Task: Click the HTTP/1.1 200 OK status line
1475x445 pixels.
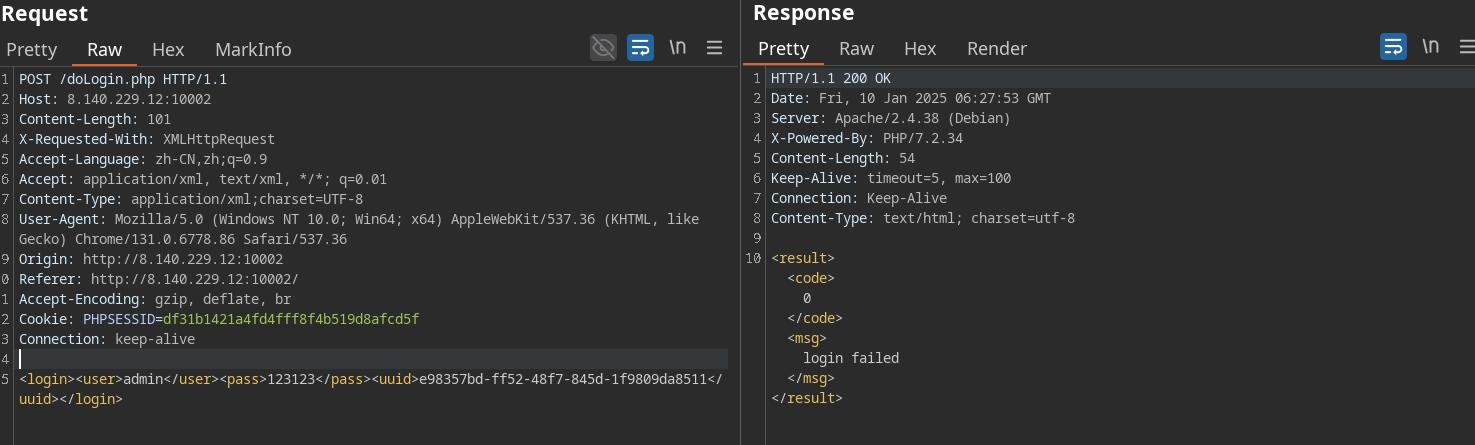Action: point(830,78)
